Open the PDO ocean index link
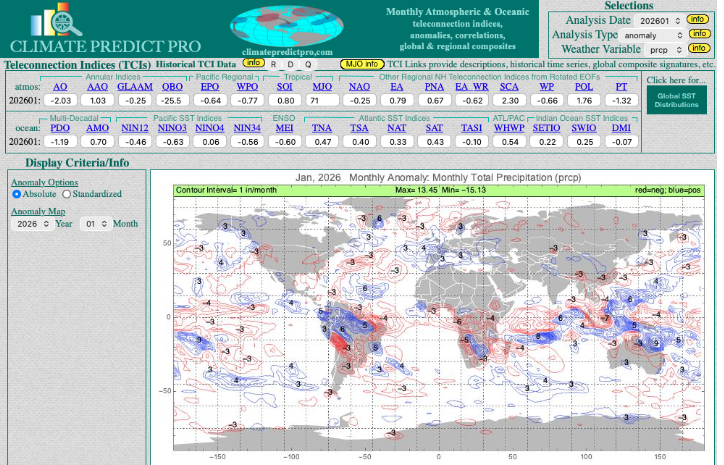 coord(60,128)
